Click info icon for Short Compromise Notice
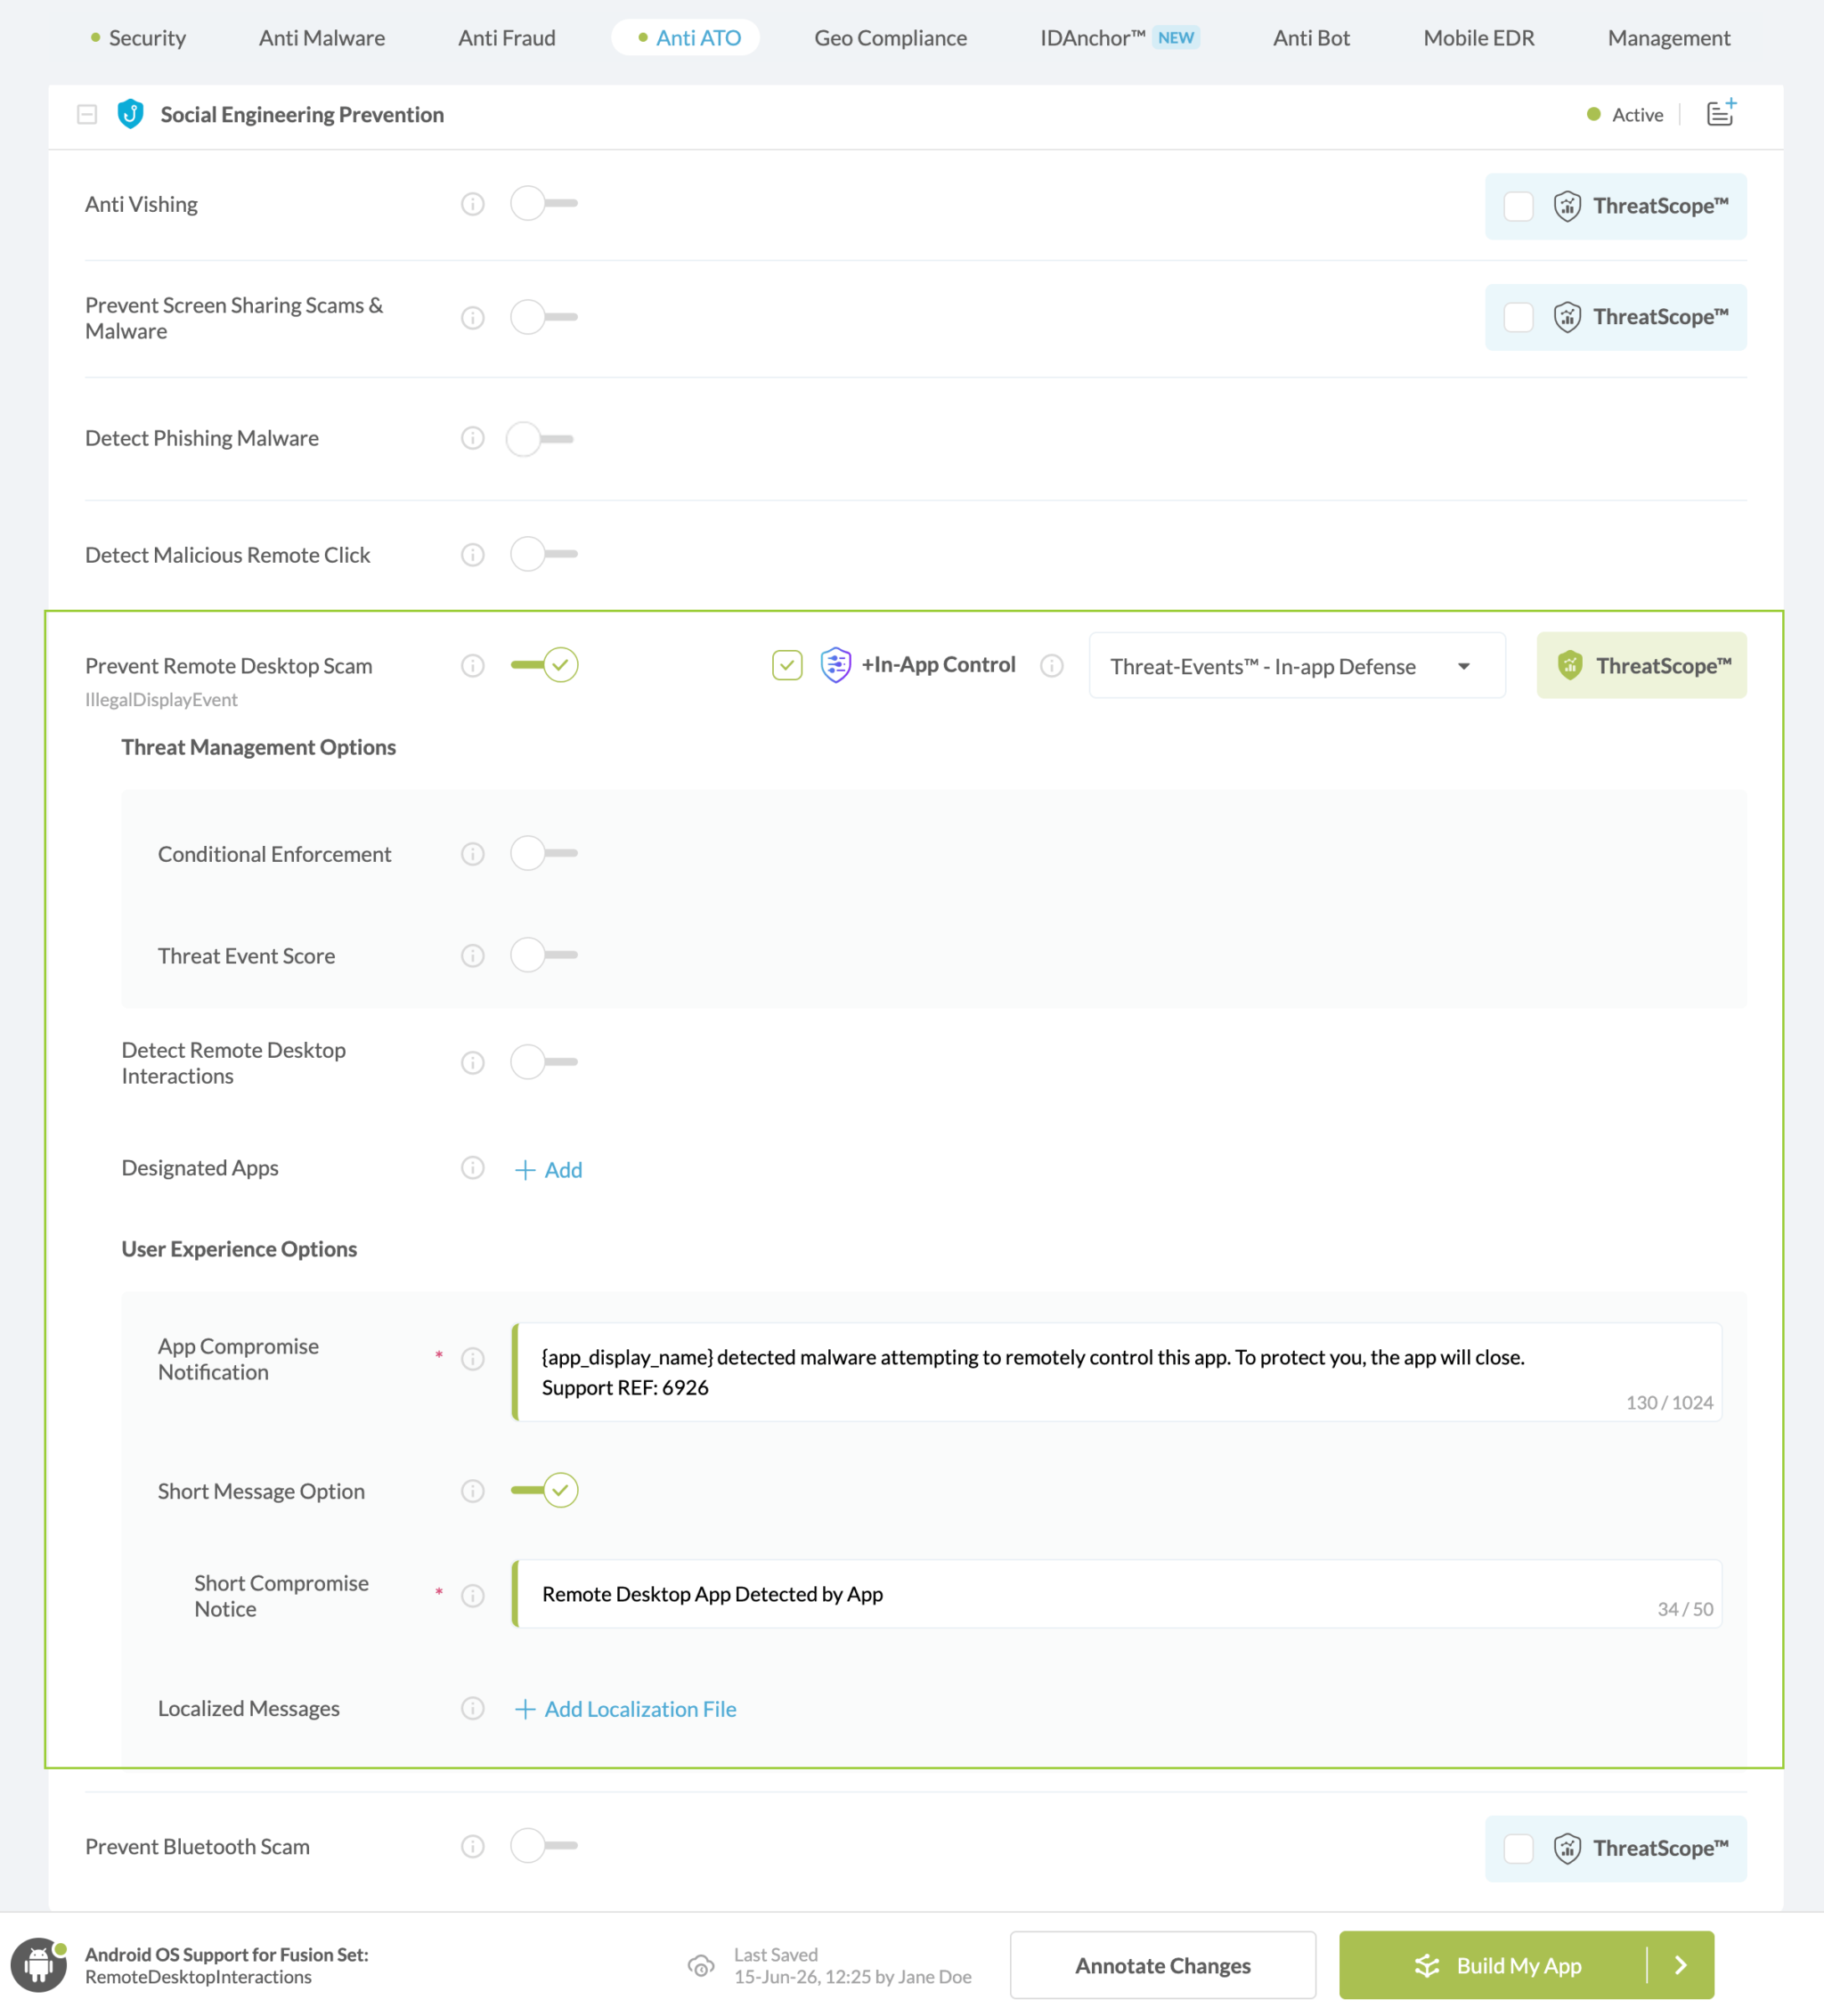 click(472, 1596)
